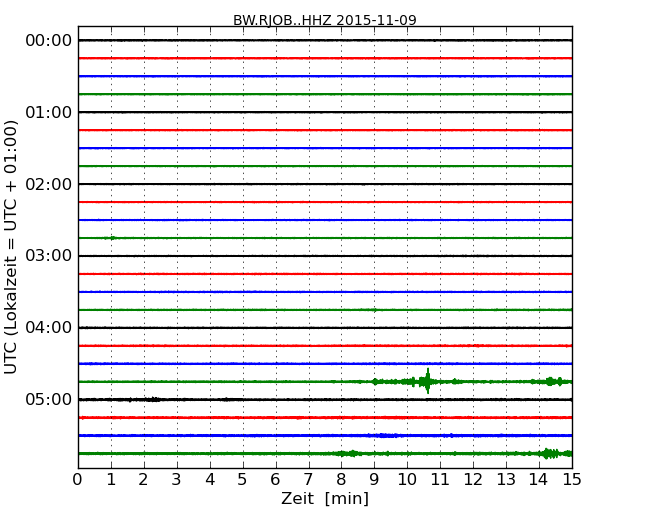
Task: Click the large green seismic spike near minute 10.6
Action: pos(427,381)
